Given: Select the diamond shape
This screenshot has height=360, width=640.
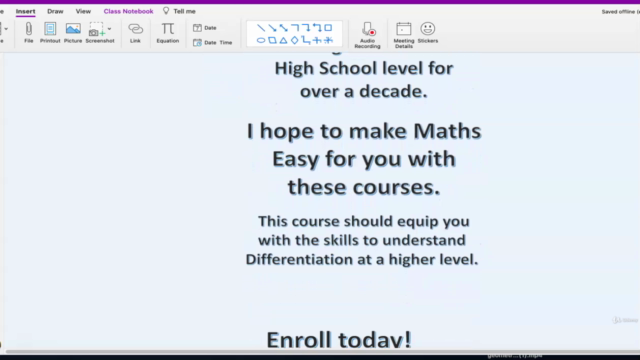Looking at the screenshot, I should [x=295, y=40].
